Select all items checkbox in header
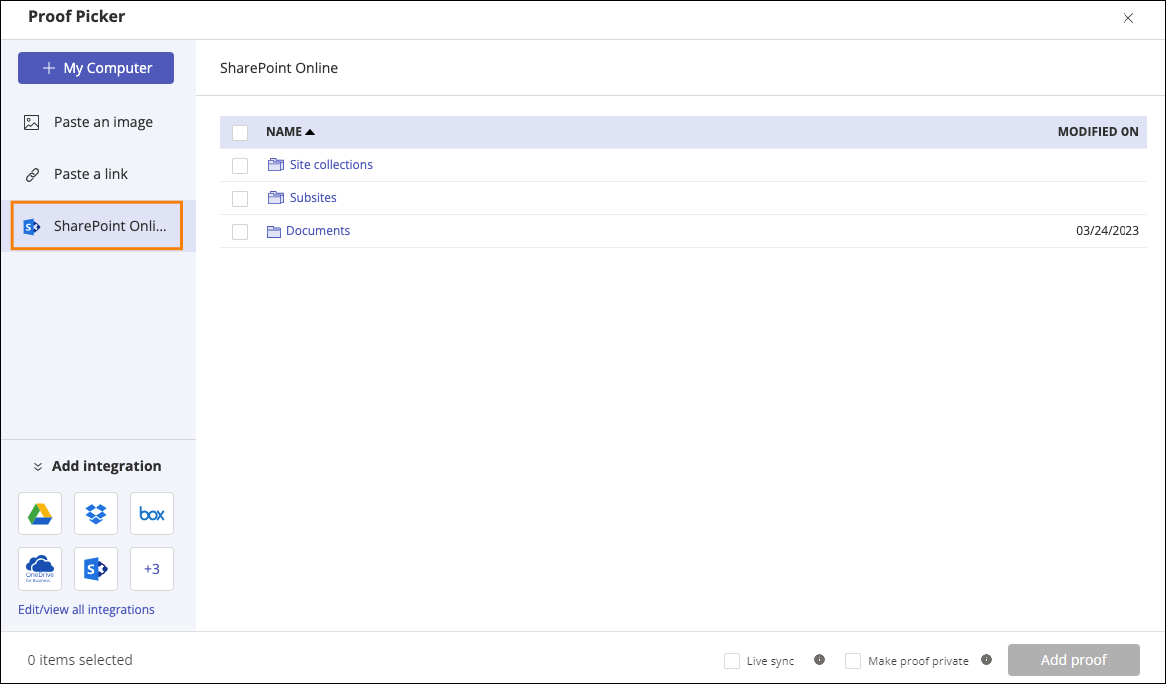 pyautogui.click(x=240, y=133)
